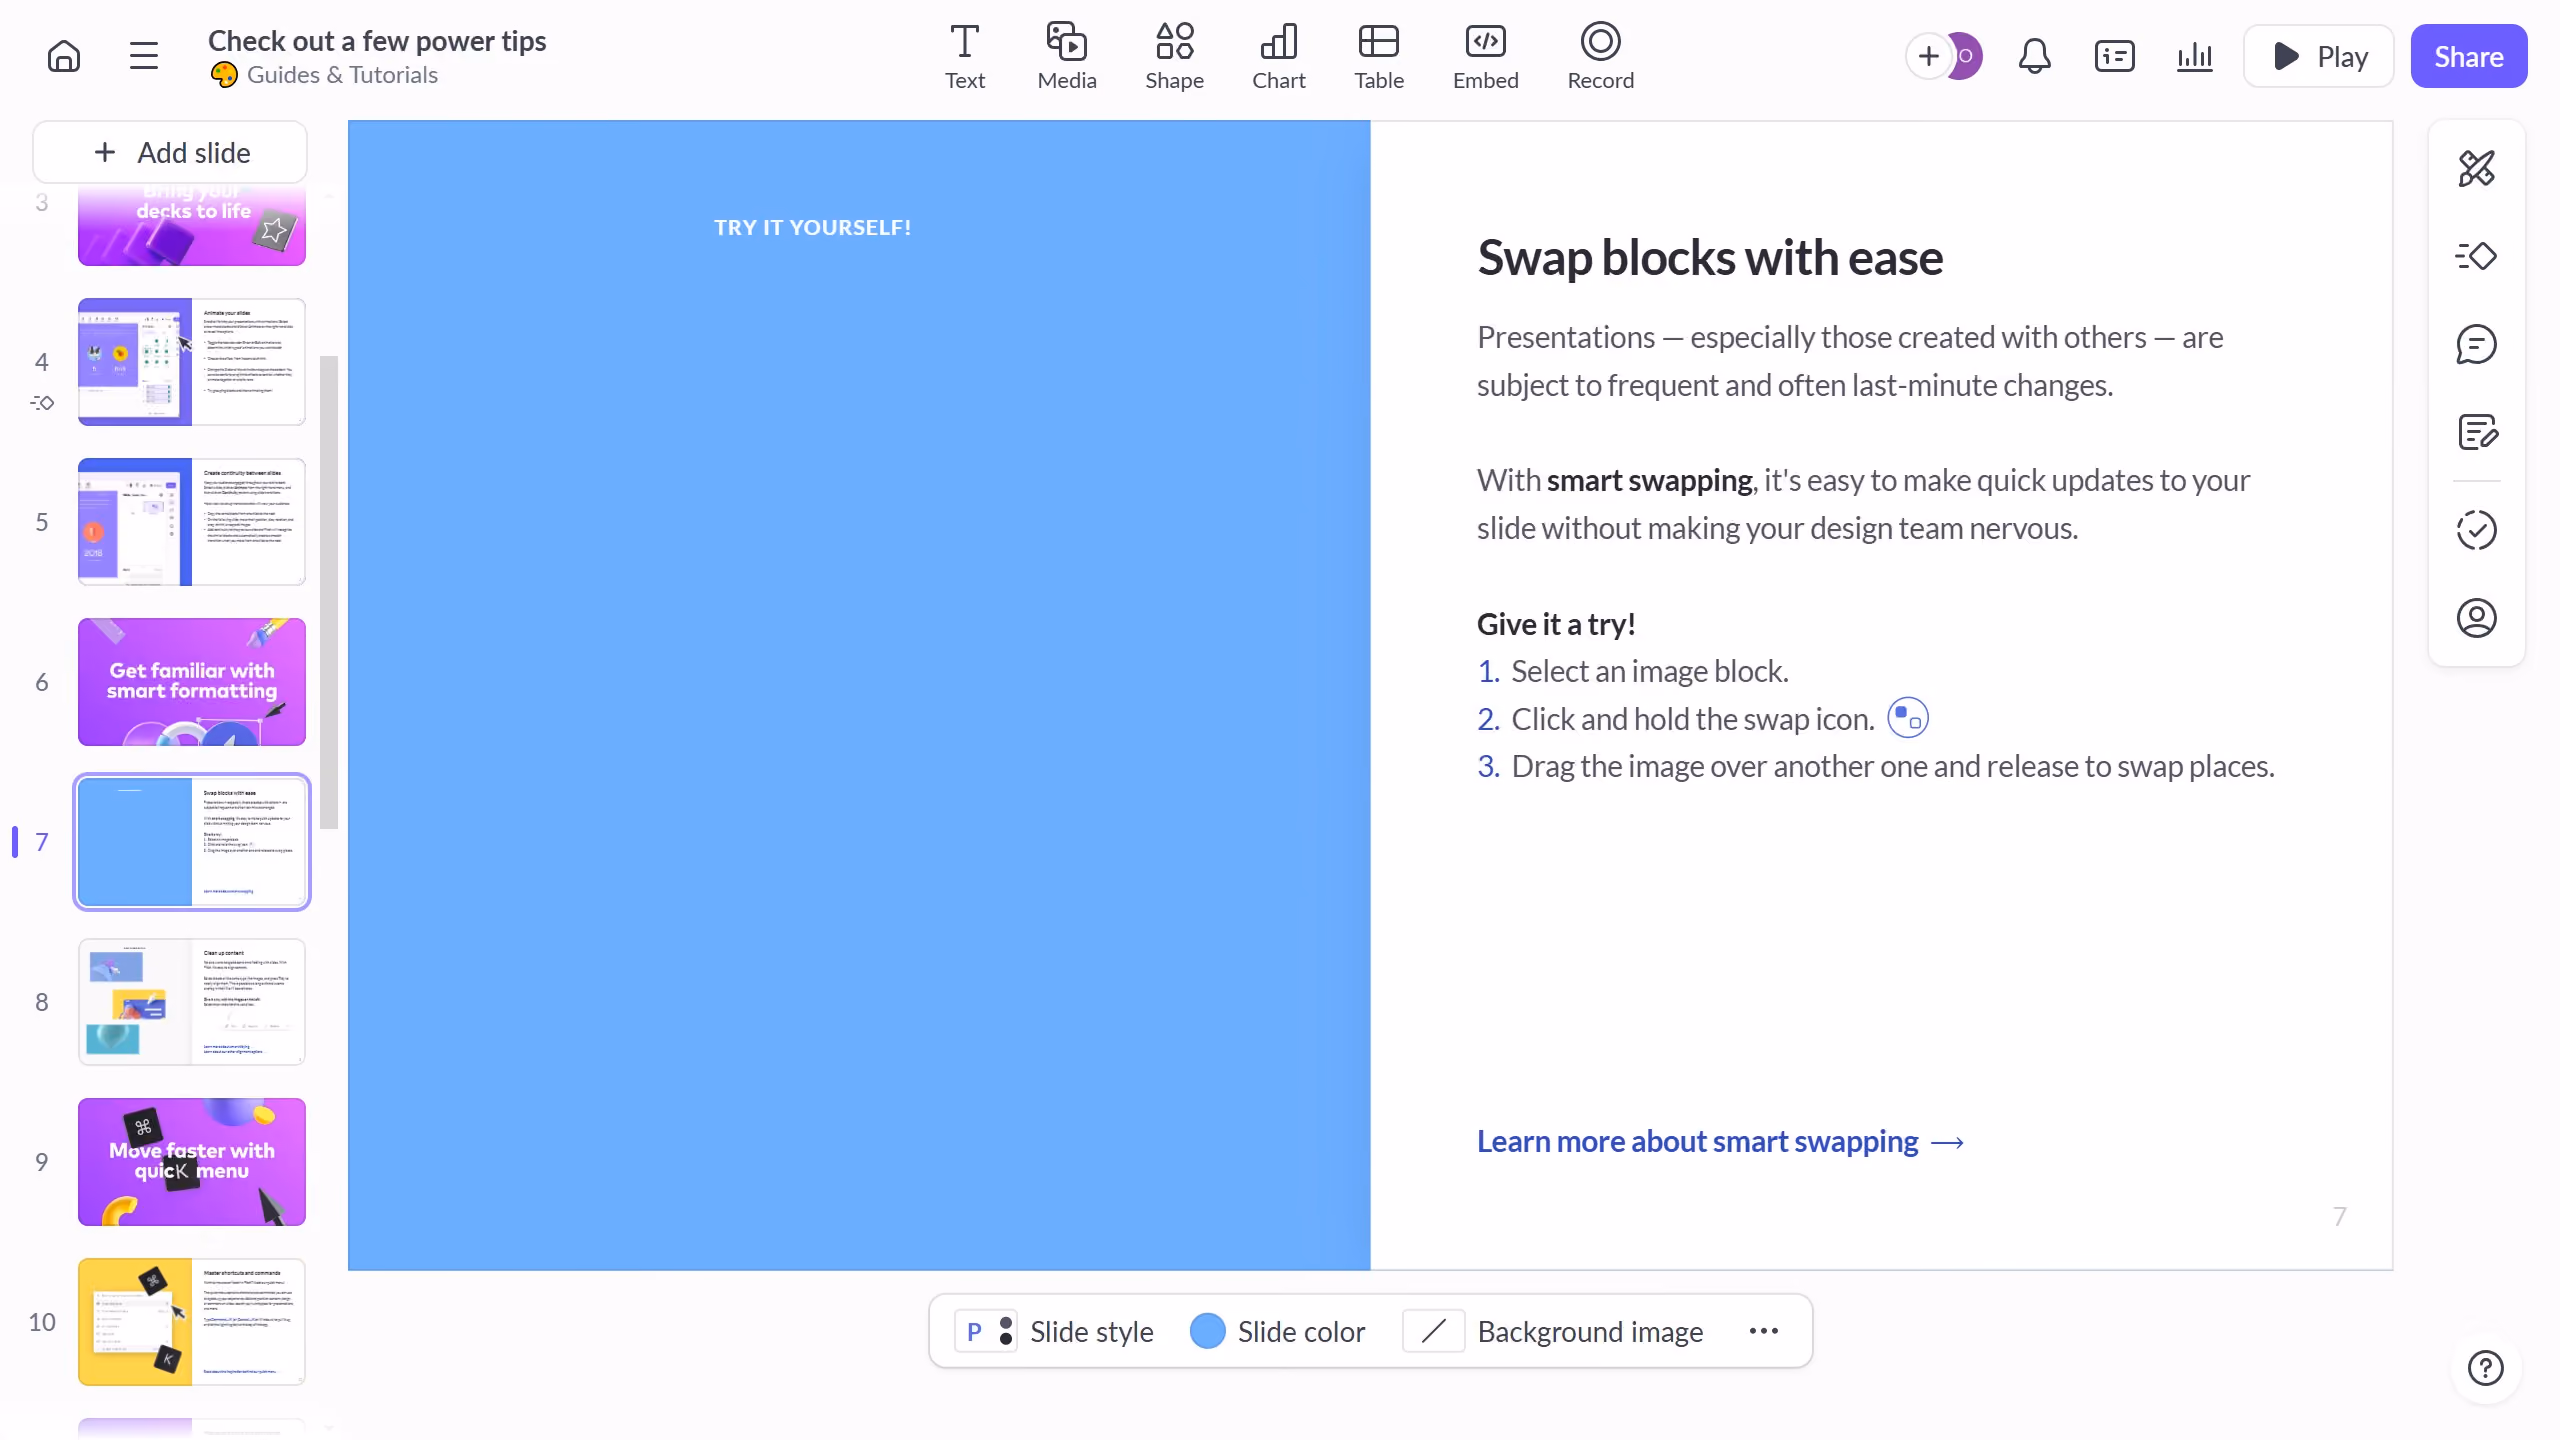The width and height of the screenshot is (2560, 1440).
Task: Add a collaborator with plus icon
Action: 1928,56
